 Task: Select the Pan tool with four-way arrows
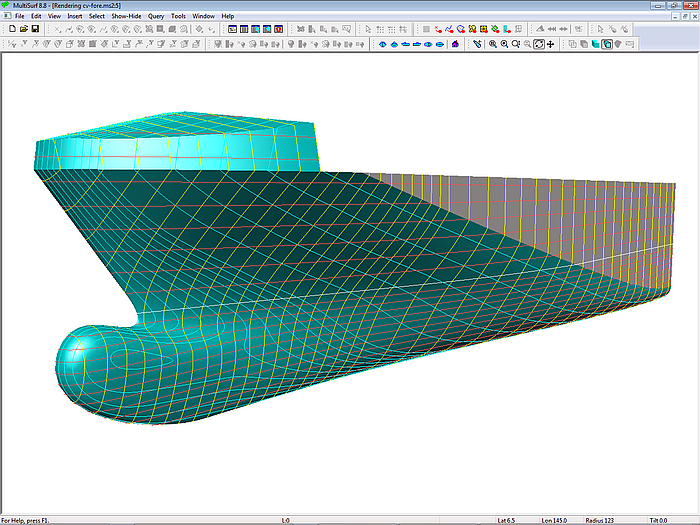pyautogui.click(x=551, y=44)
